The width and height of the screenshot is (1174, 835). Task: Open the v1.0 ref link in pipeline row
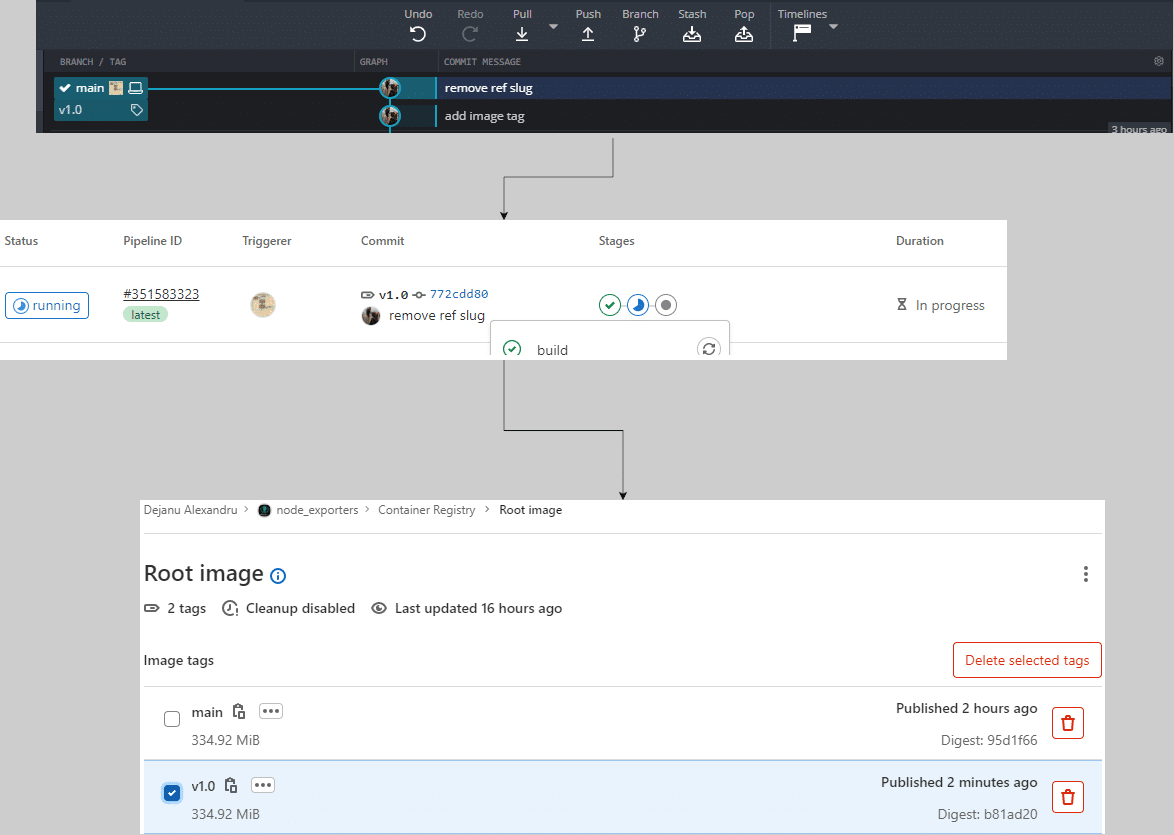[393, 294]
